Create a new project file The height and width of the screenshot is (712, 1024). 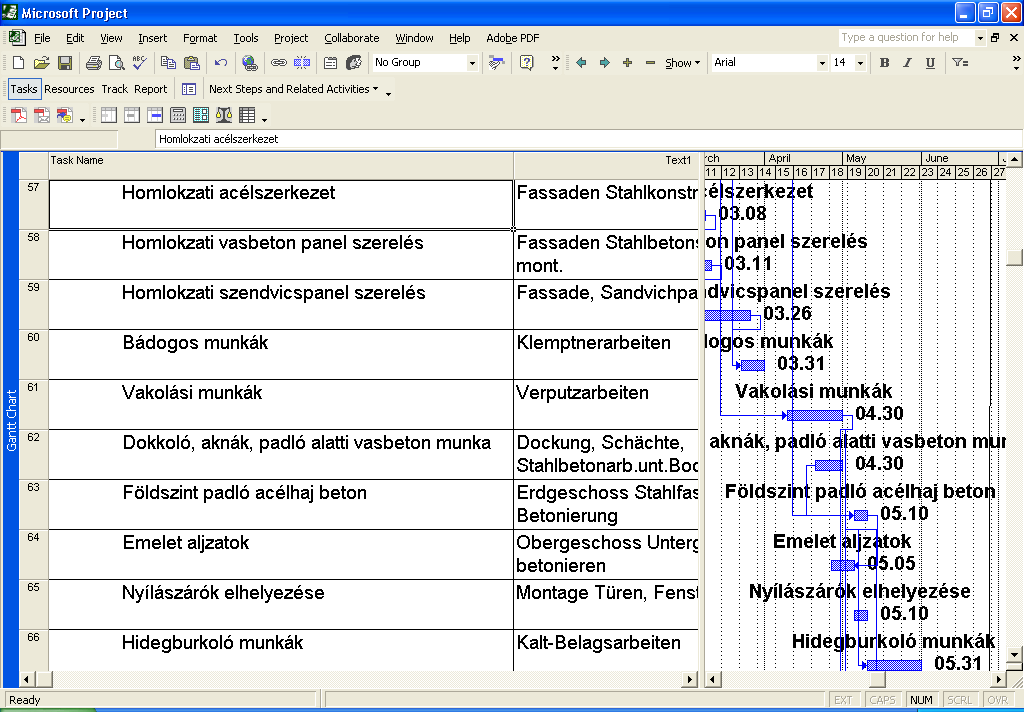(x=18, y=63)
